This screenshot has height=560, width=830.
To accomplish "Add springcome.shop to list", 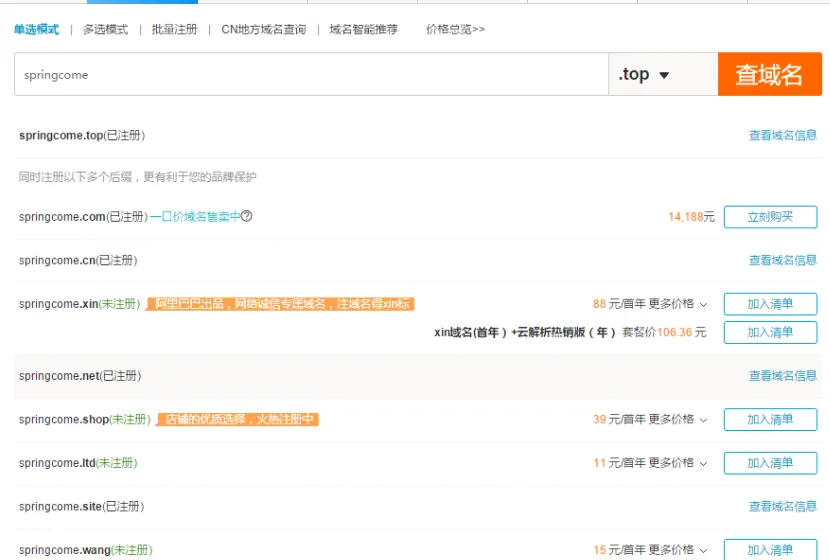I will 770,420.
